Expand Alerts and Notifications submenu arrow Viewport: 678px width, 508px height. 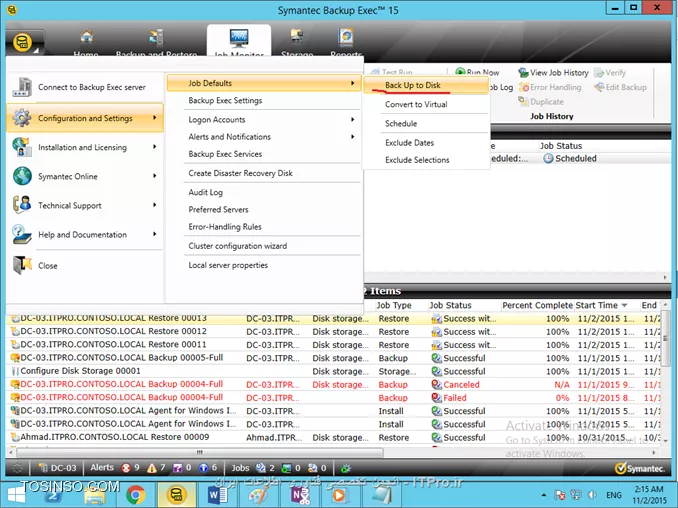(353, 137)
